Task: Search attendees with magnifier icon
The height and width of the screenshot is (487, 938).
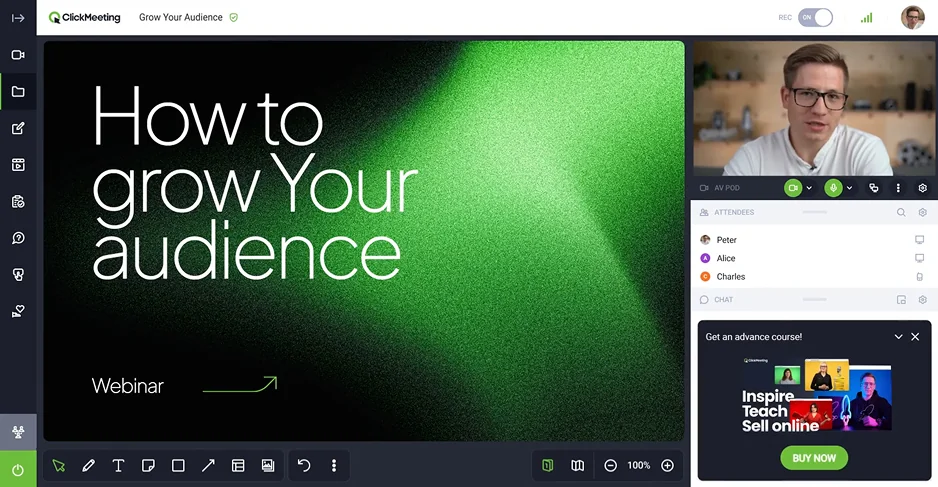Action: [901, 212]
